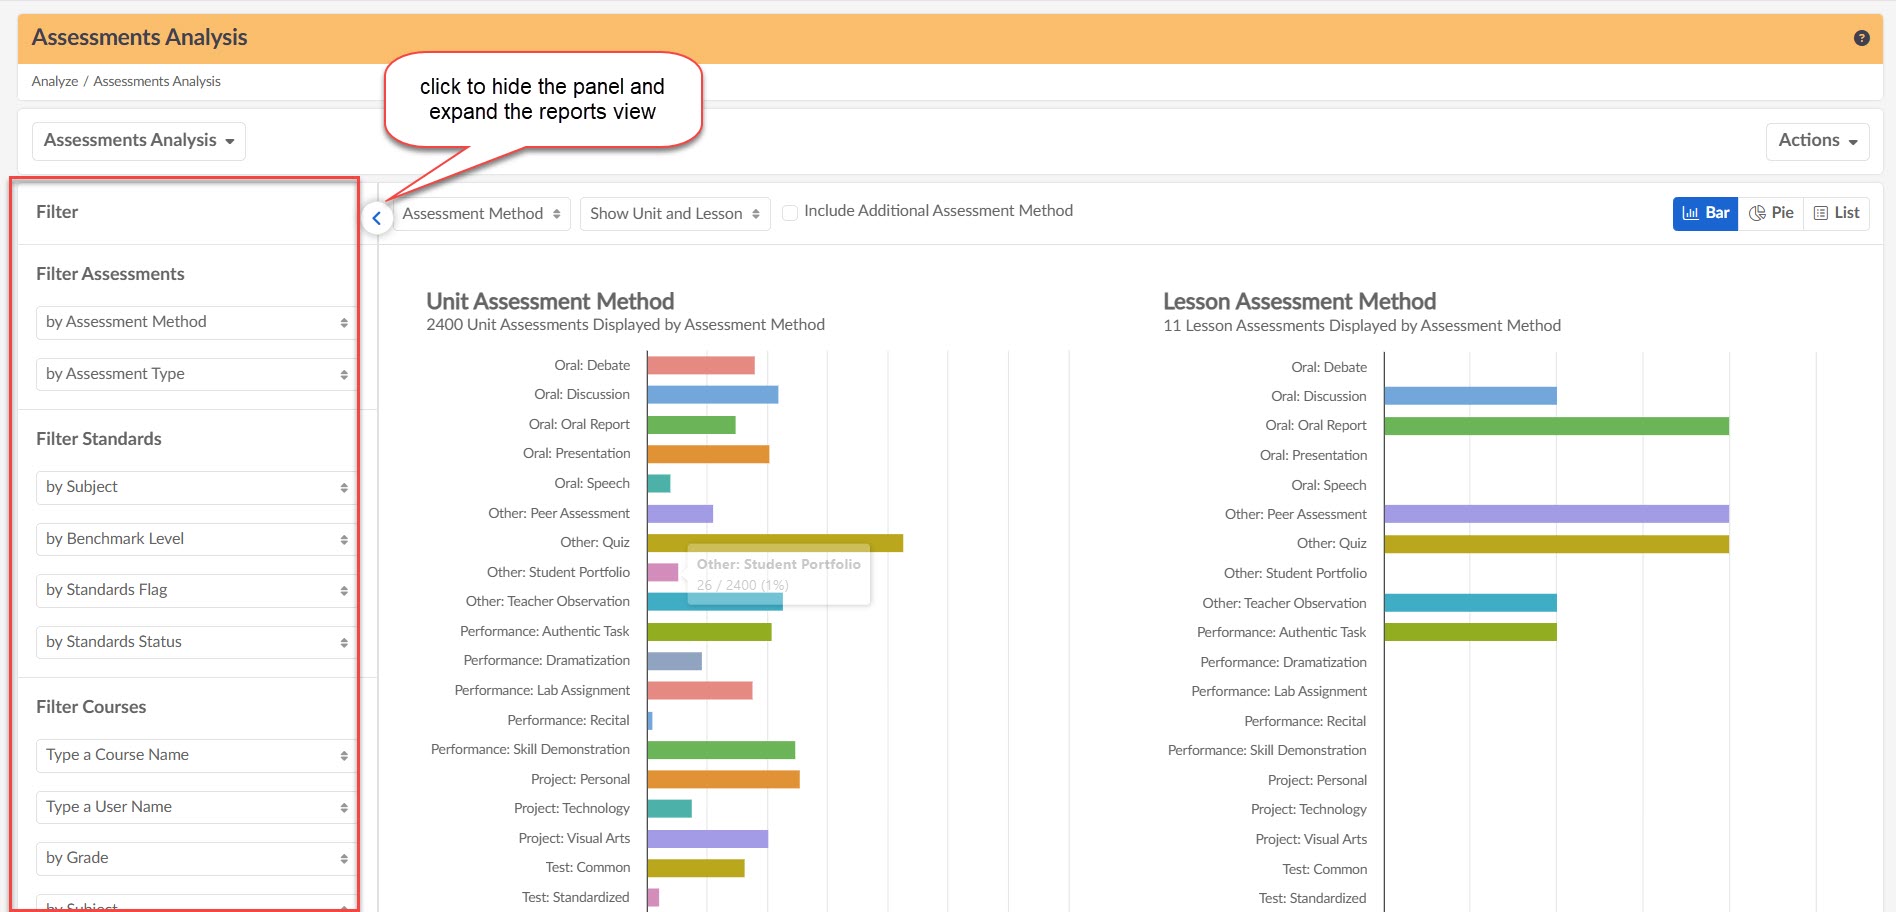The width and height of the screenshot is (1896, 912).
Task: Click the Type a Course Name field
Action: [x=196, y=755]
